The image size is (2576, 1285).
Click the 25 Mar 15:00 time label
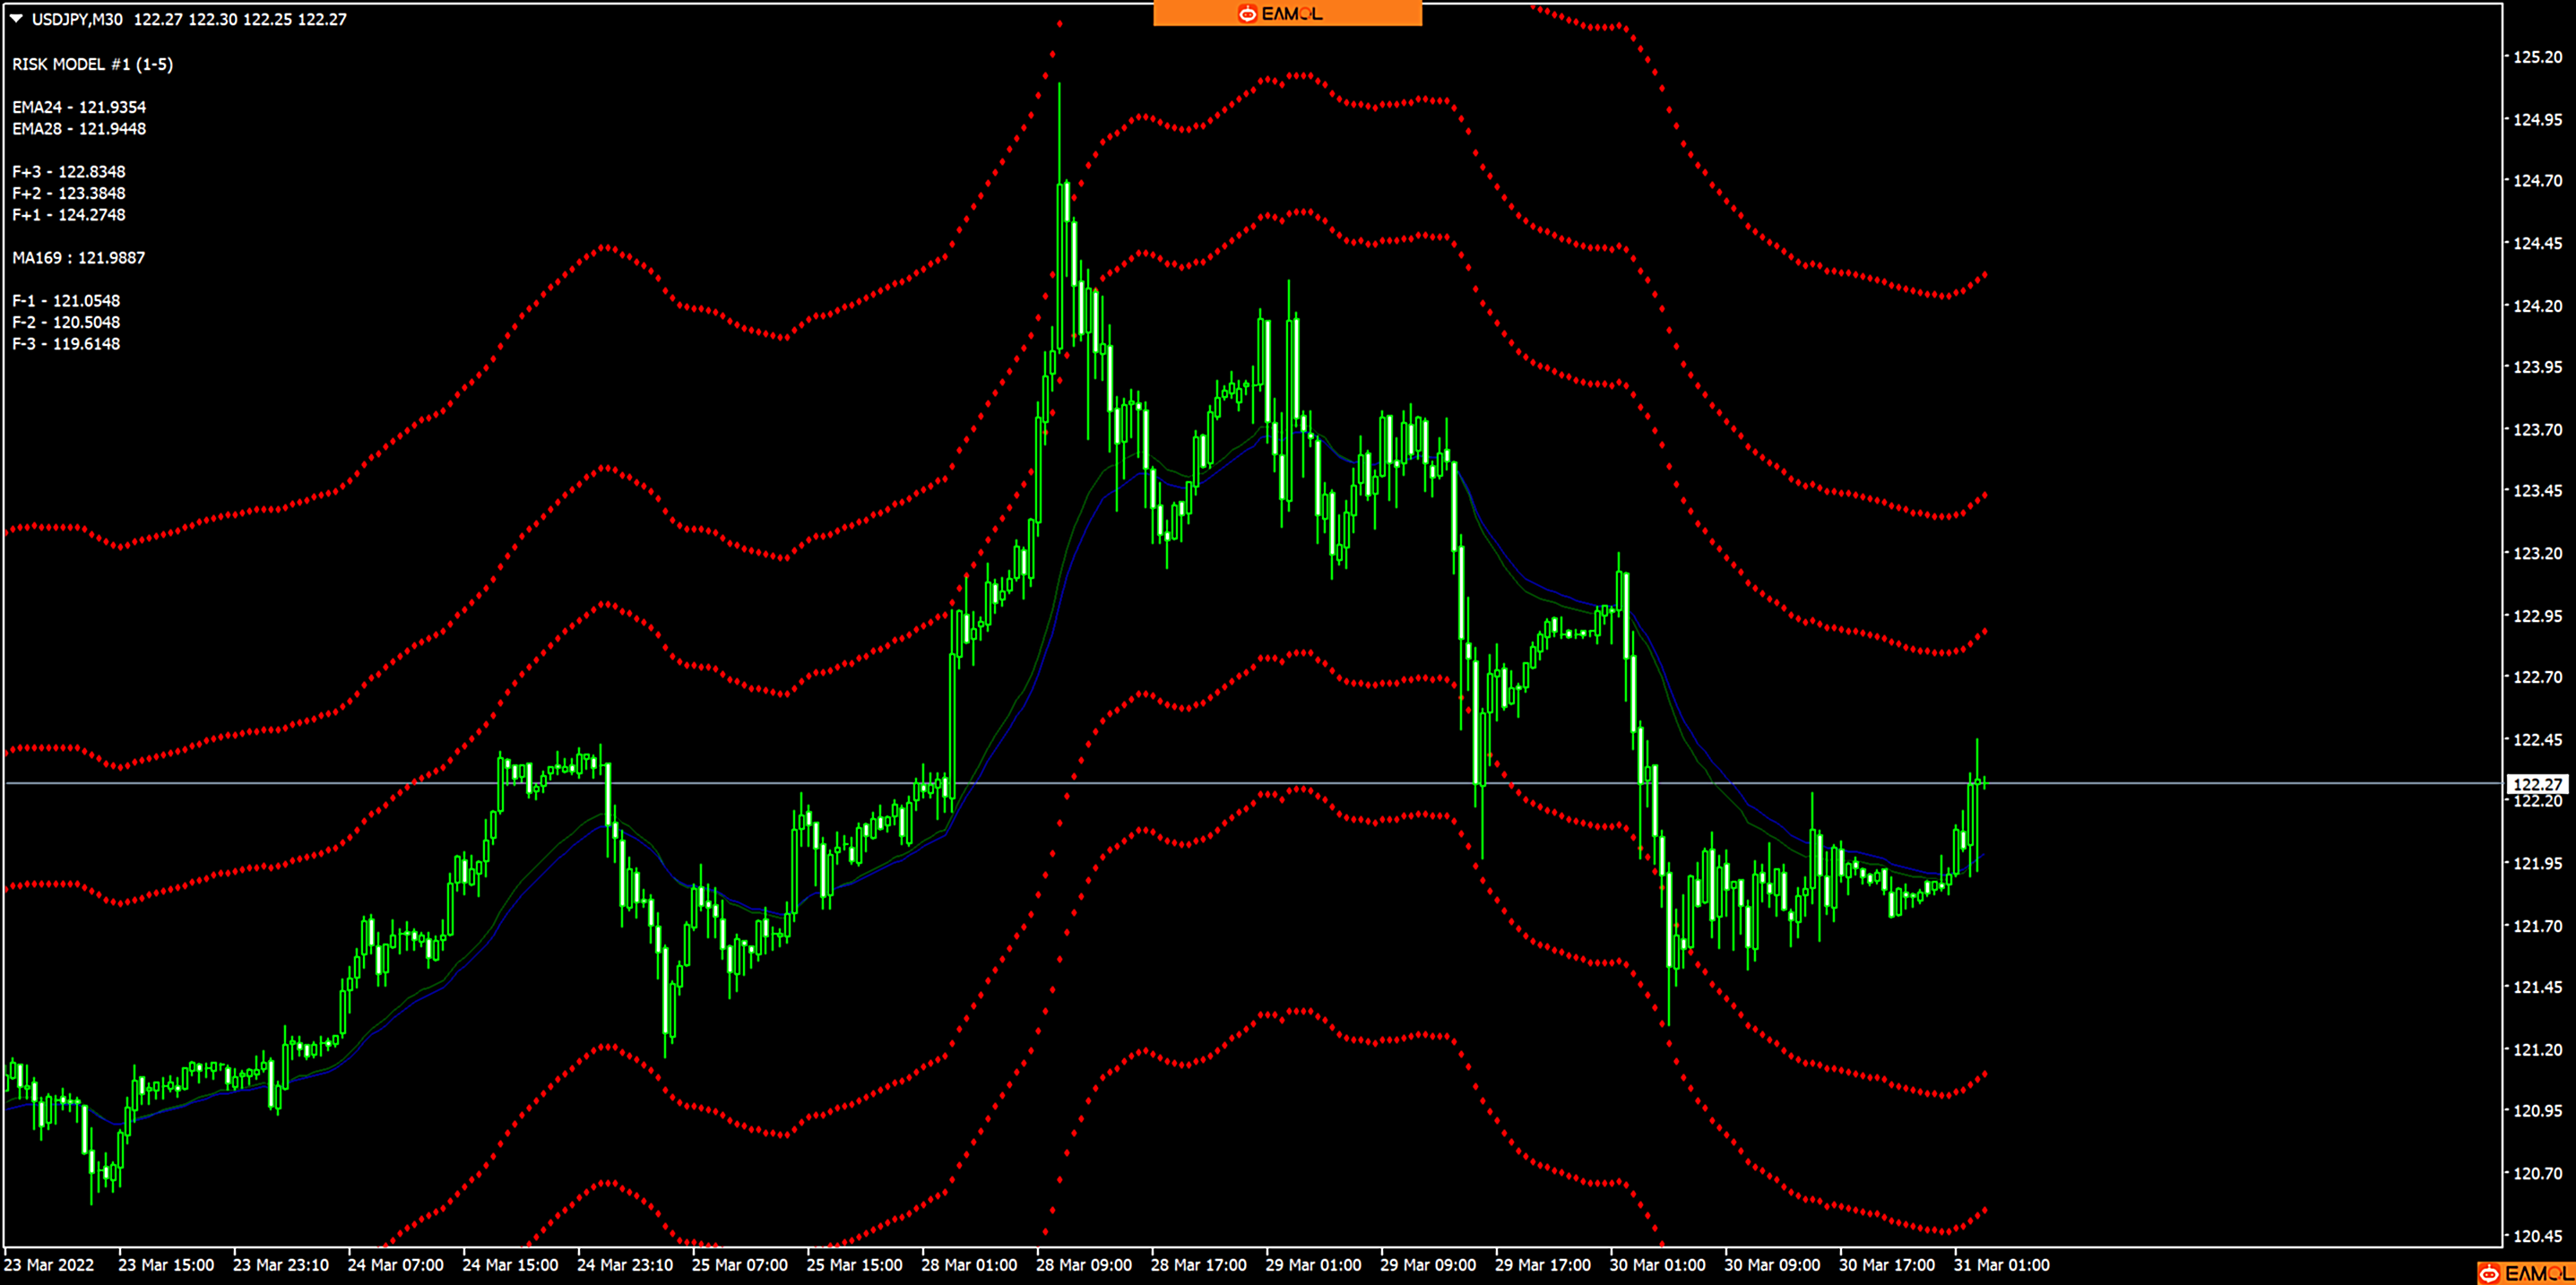pos(854,1265)
